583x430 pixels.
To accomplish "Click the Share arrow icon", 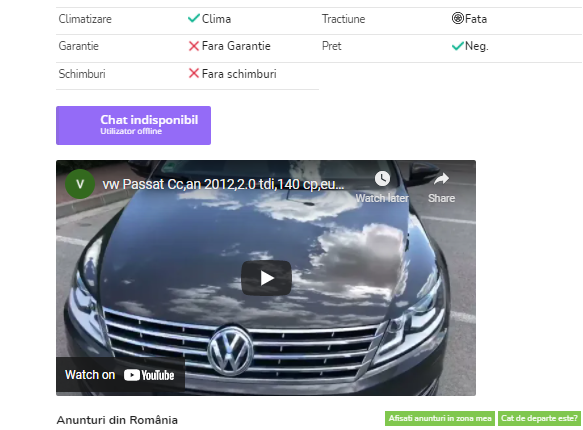I will (x=441, y=179).
